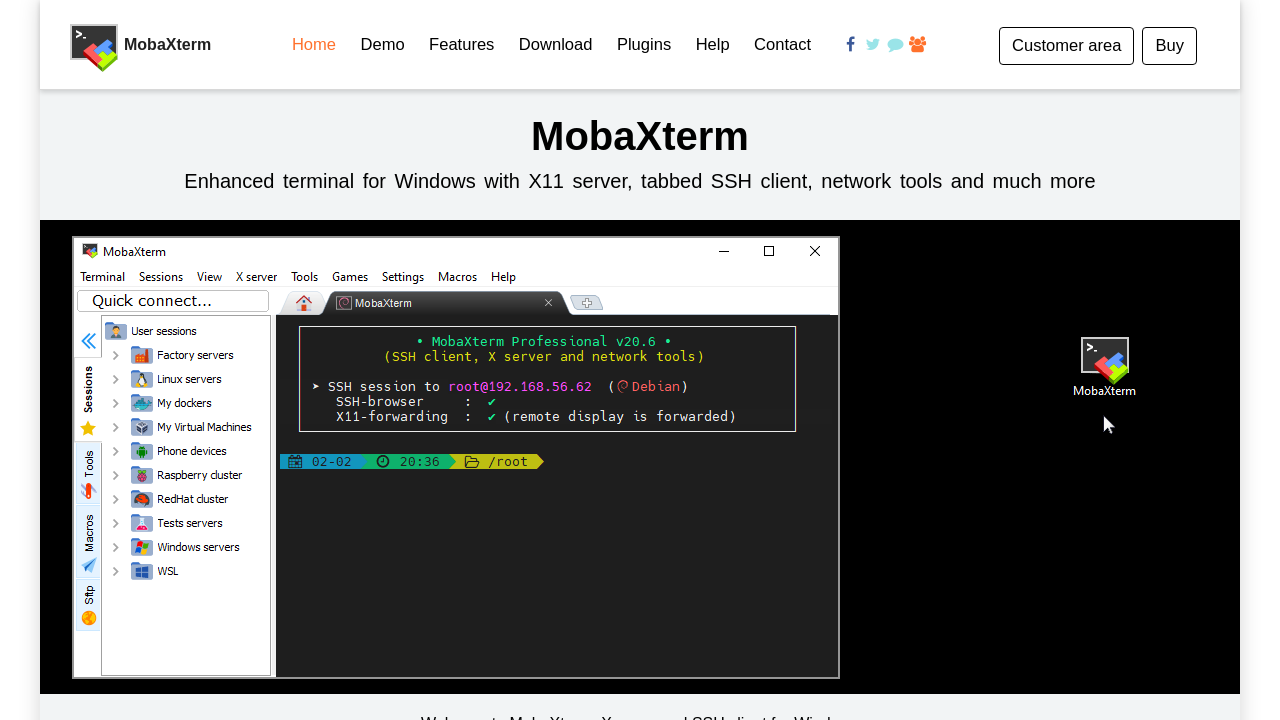
Task: Switch to the Tools sidebar tab
Action: pos(88,474)
